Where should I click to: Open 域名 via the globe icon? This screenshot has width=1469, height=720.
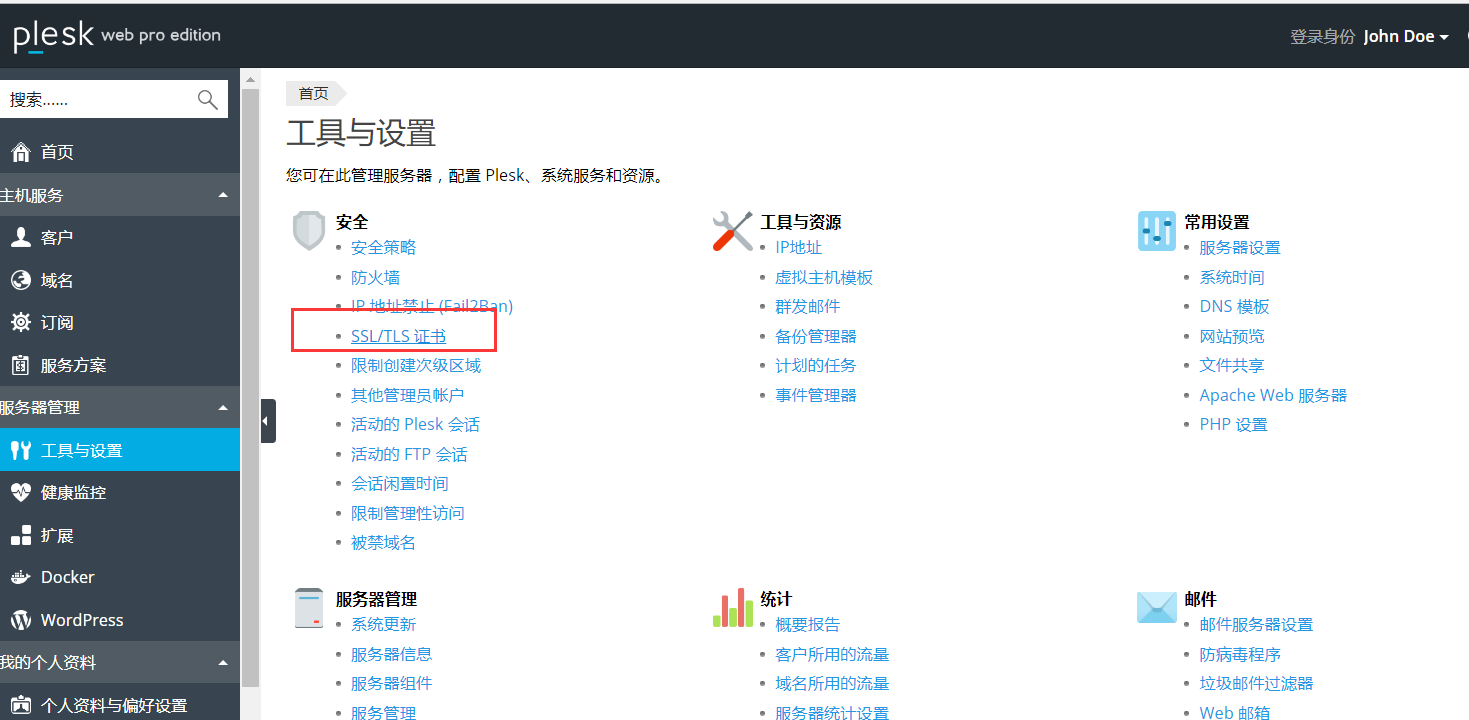pos(19,280)
